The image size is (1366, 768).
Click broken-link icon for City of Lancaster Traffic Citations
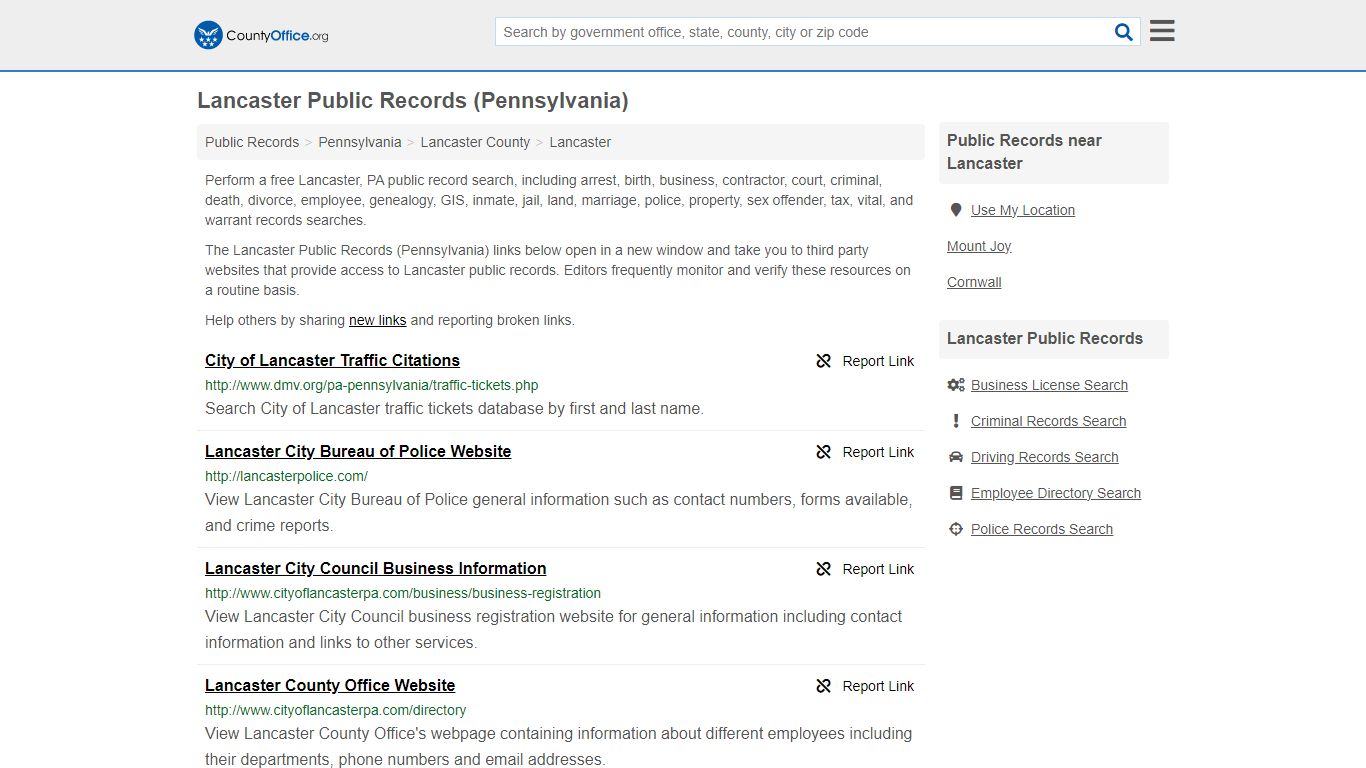pyautogui.click(x=824, y=361)
